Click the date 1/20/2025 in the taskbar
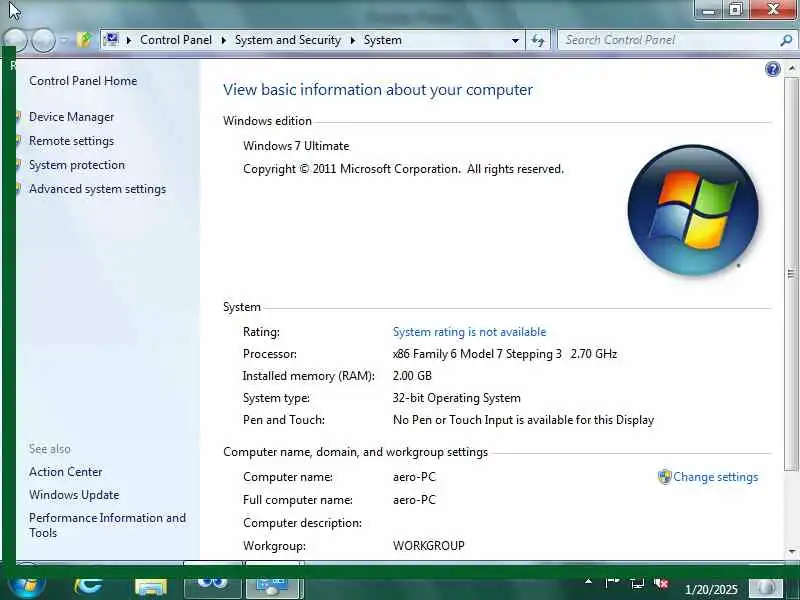The width and height of the screenshot is (800, 600). [711, 589]
